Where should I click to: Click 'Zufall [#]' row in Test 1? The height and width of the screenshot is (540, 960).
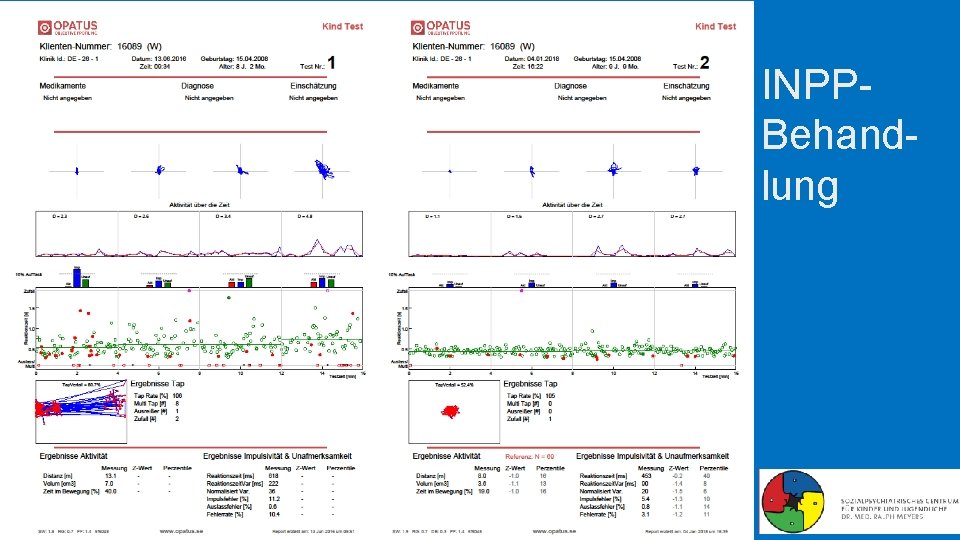click(157, 419)
